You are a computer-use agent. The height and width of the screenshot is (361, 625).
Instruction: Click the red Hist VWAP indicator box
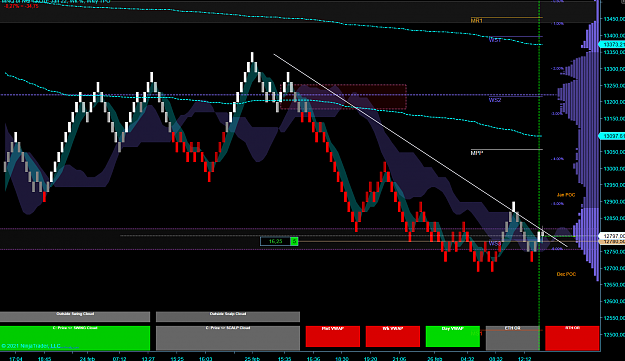pyautogui.click(x=332, y=336)
